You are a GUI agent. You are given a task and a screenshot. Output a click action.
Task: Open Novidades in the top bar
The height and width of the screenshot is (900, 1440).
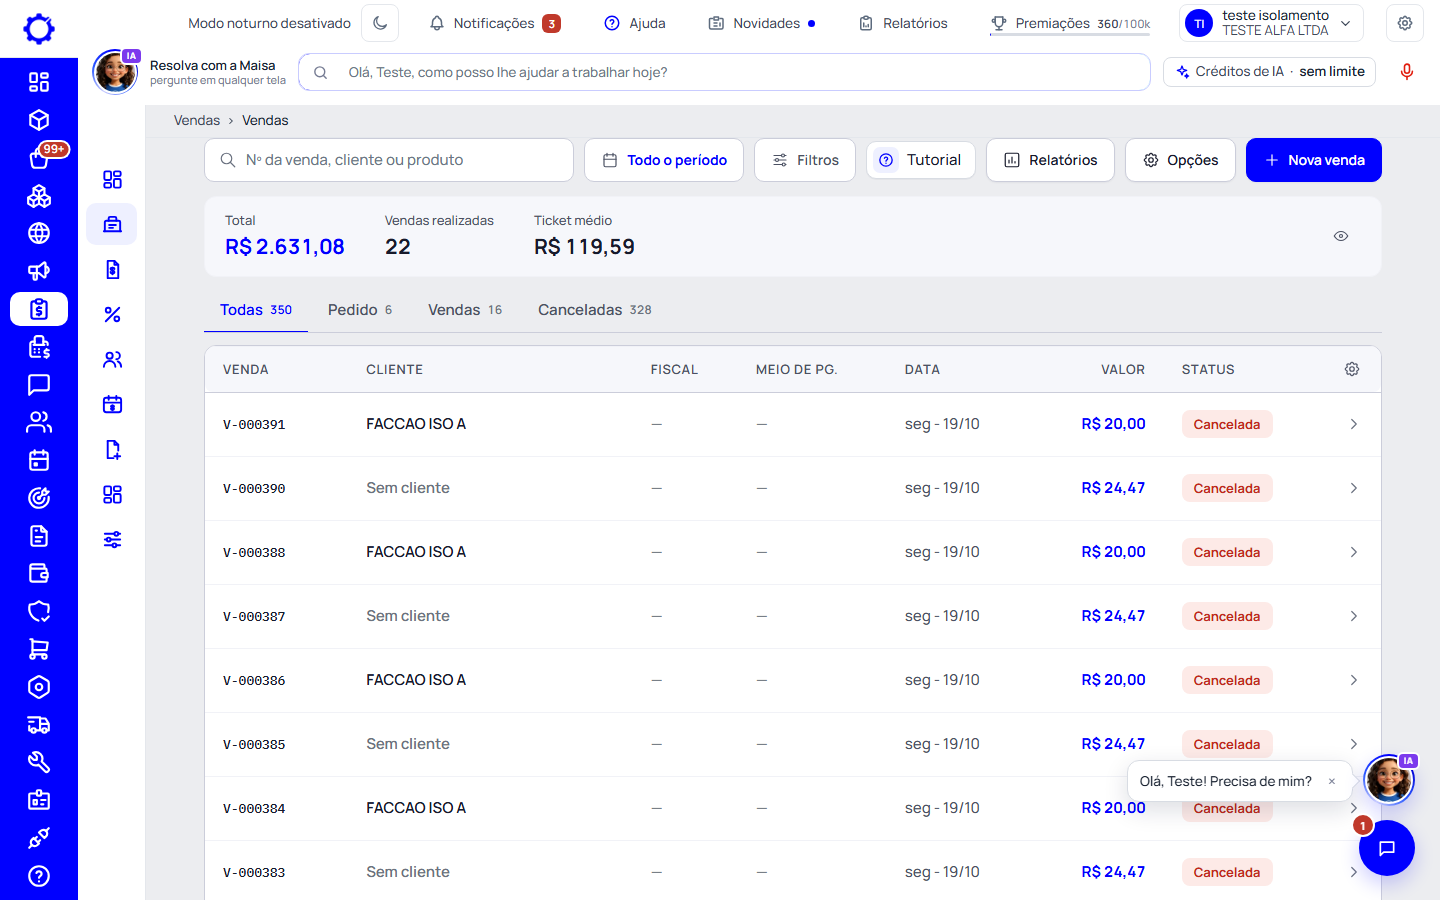pos(762,23)
